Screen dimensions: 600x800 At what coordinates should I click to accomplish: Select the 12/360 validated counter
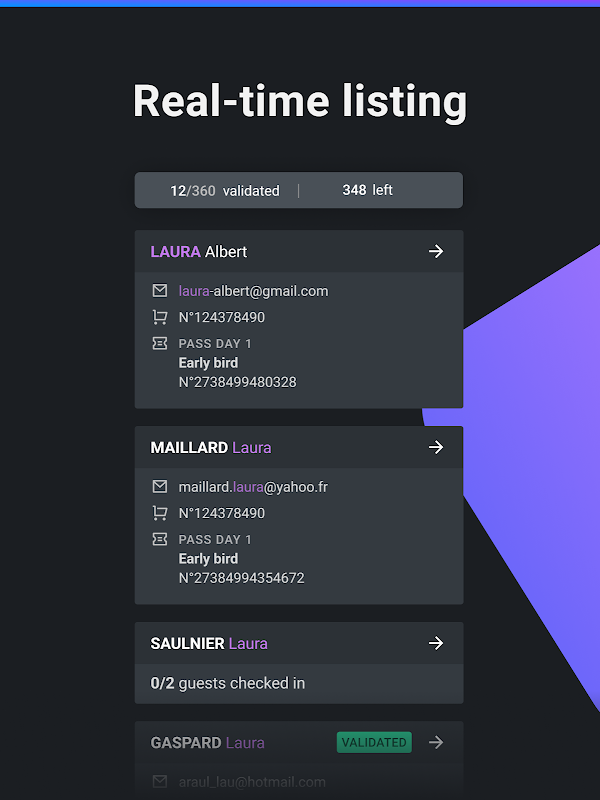click(x=225, y=190)
